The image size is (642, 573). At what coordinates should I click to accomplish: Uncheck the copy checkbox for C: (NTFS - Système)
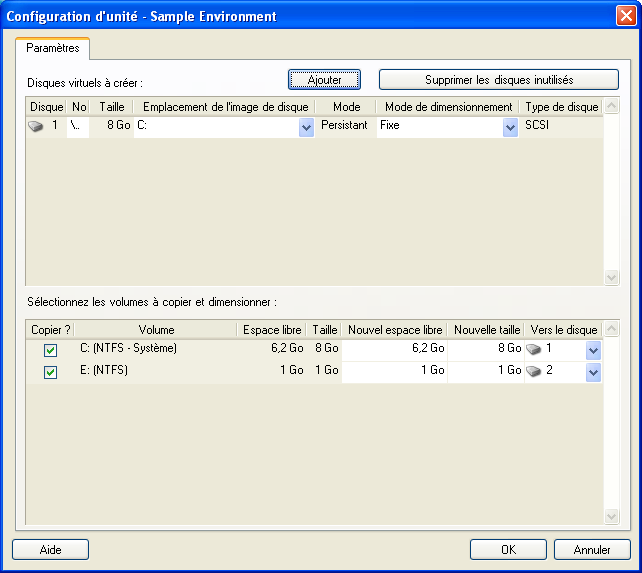click(x=50, y=350)
